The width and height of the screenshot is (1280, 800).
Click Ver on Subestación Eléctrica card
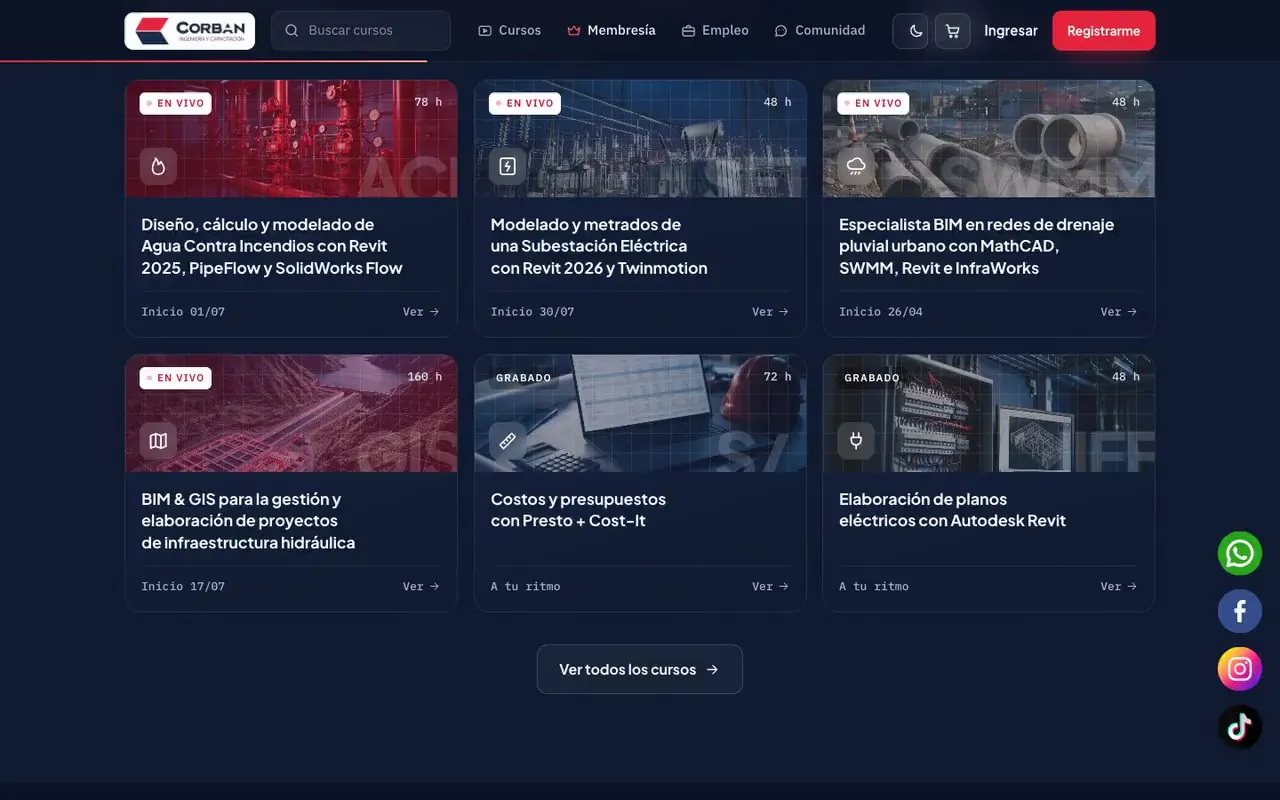click(x=770, y=312)
